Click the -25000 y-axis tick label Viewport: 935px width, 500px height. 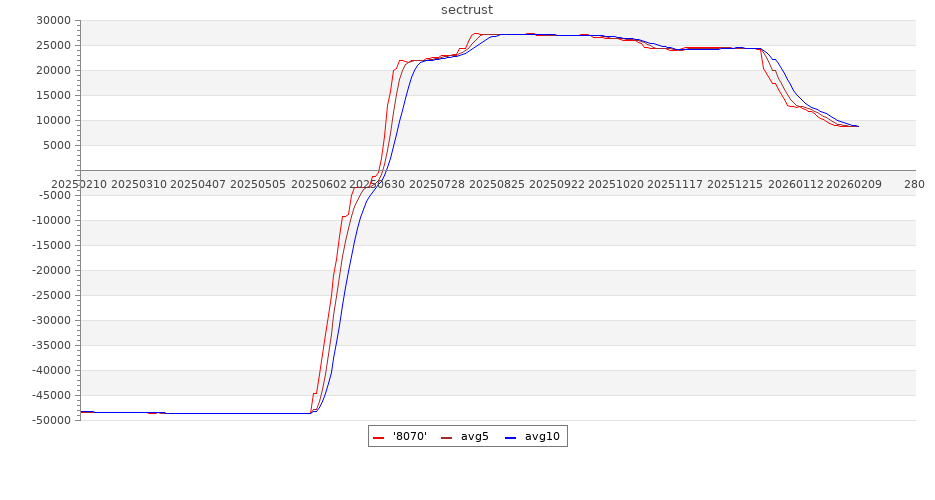(x=50, y=296)
